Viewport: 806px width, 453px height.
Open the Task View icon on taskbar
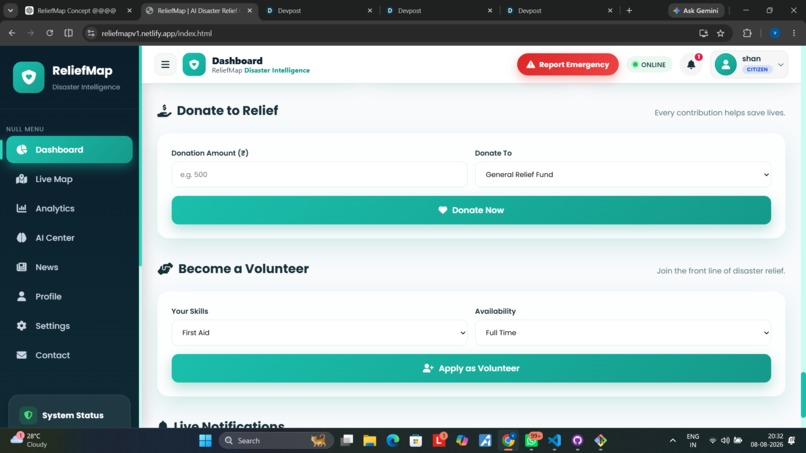347,441
